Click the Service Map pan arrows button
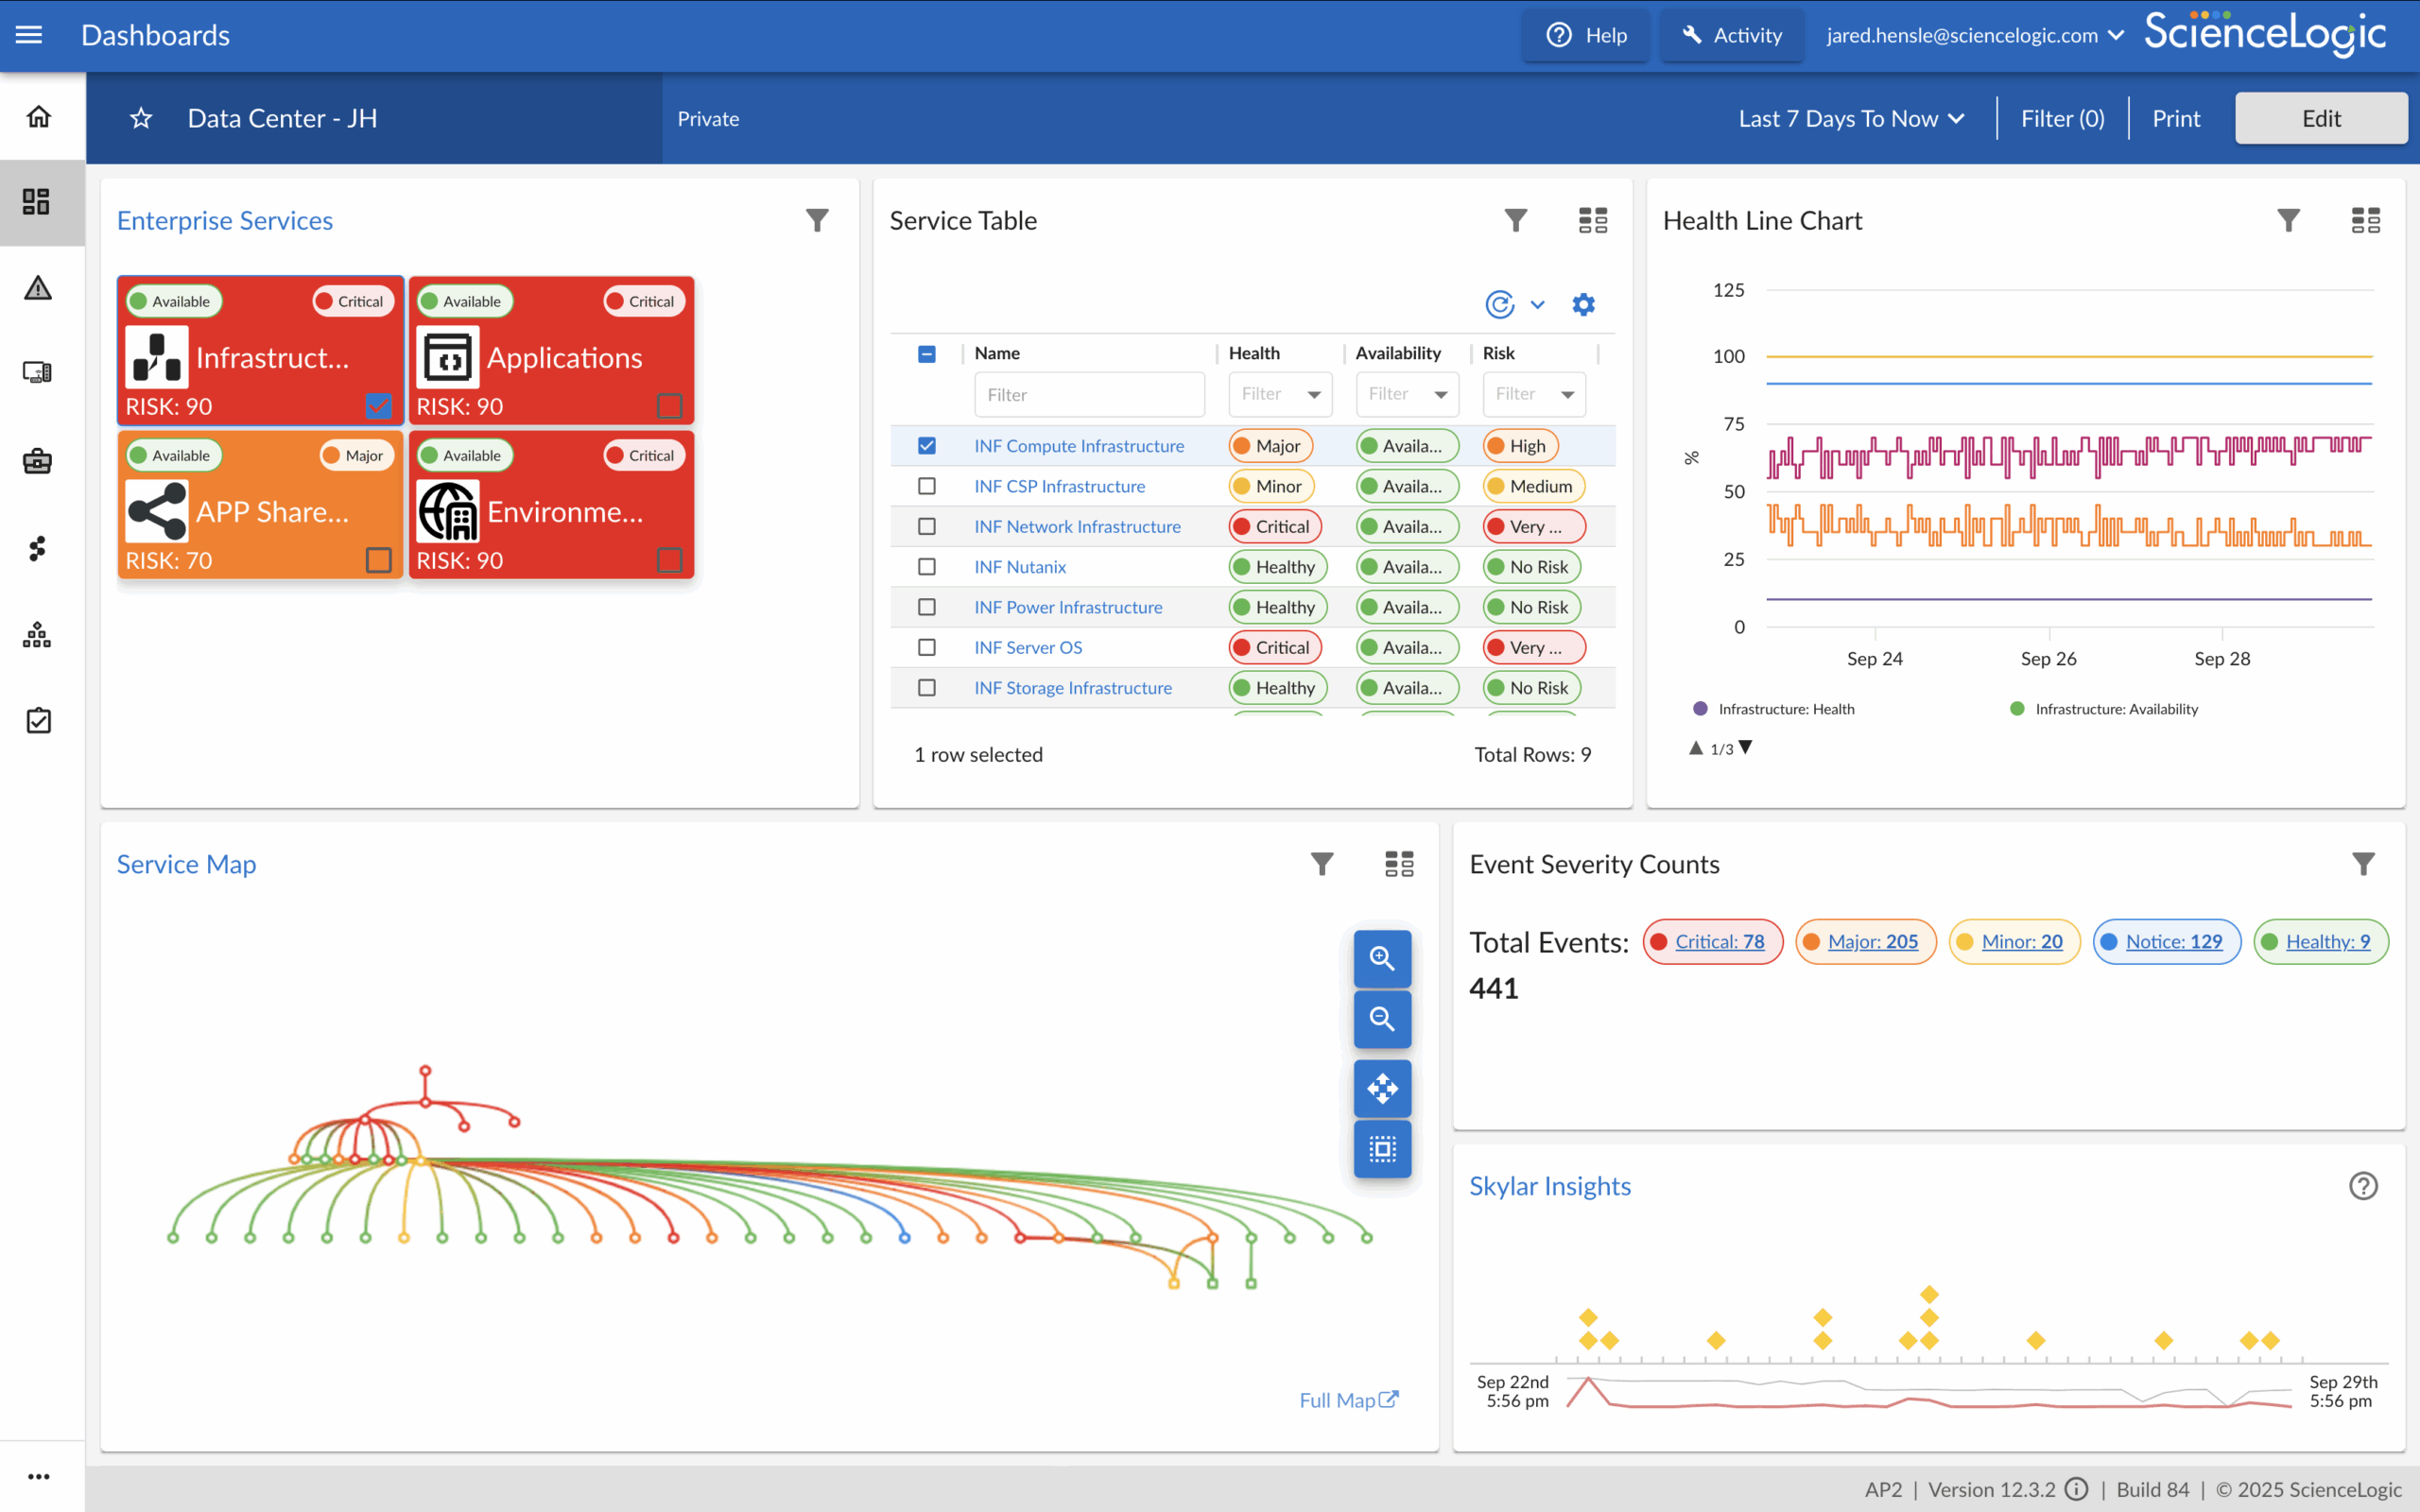The width and height of the screenshot is (2420, 1512). [x=1382, y=1088]
